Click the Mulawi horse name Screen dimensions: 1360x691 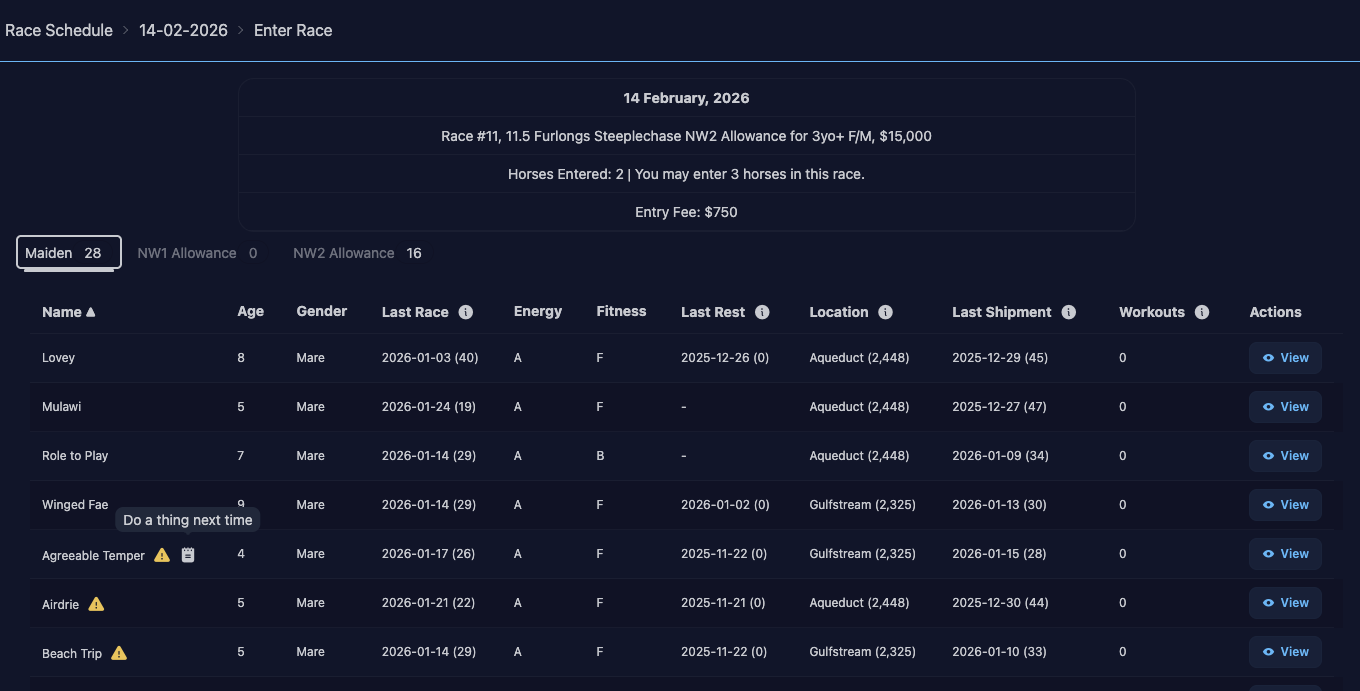(x=59, y=407)
